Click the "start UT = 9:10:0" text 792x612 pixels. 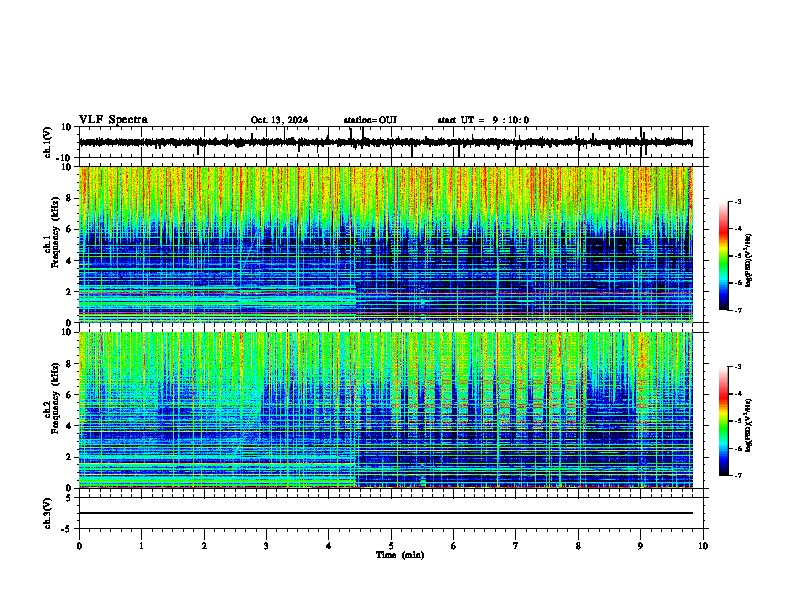tap(483, 120)
